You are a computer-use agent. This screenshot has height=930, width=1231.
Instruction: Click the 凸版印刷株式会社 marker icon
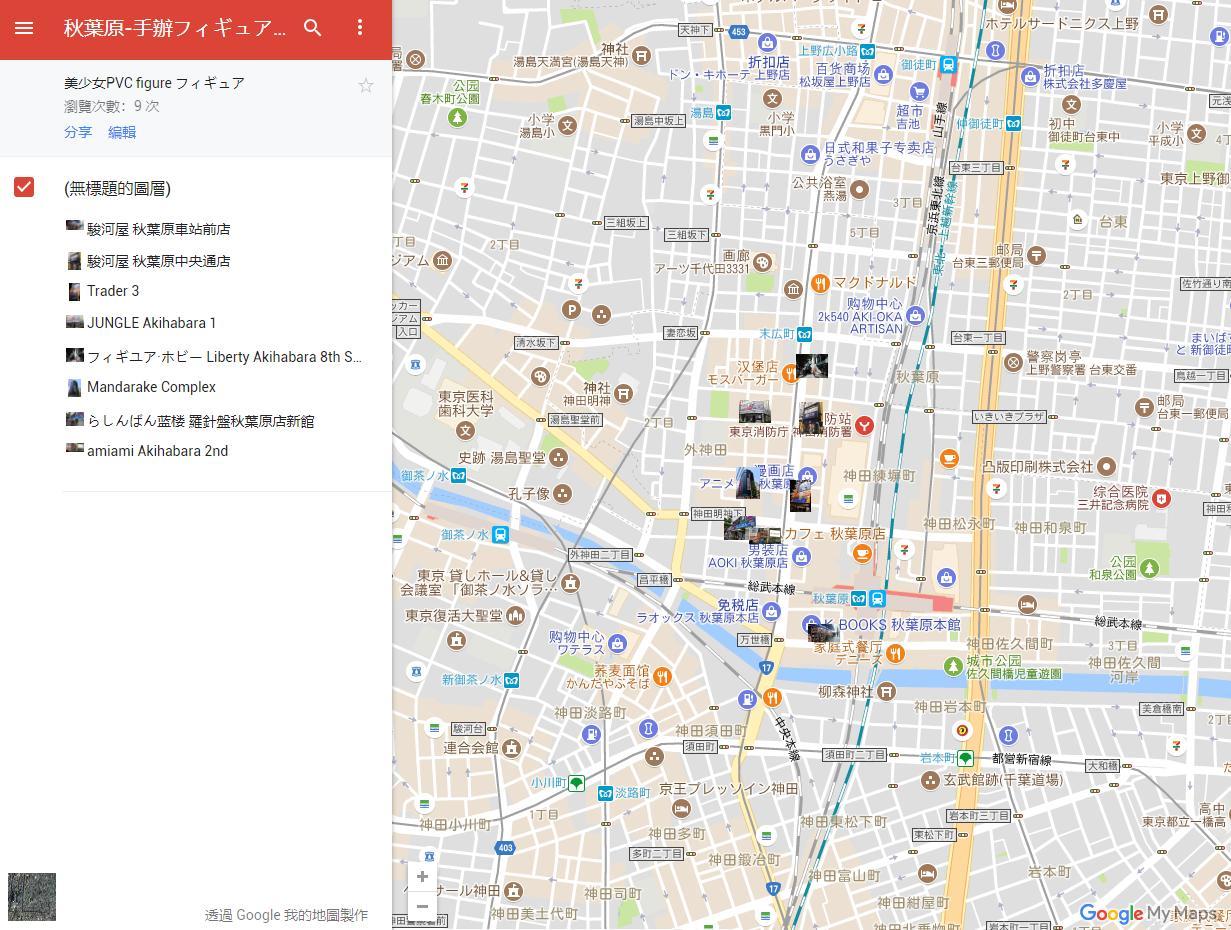[1106, 467]
